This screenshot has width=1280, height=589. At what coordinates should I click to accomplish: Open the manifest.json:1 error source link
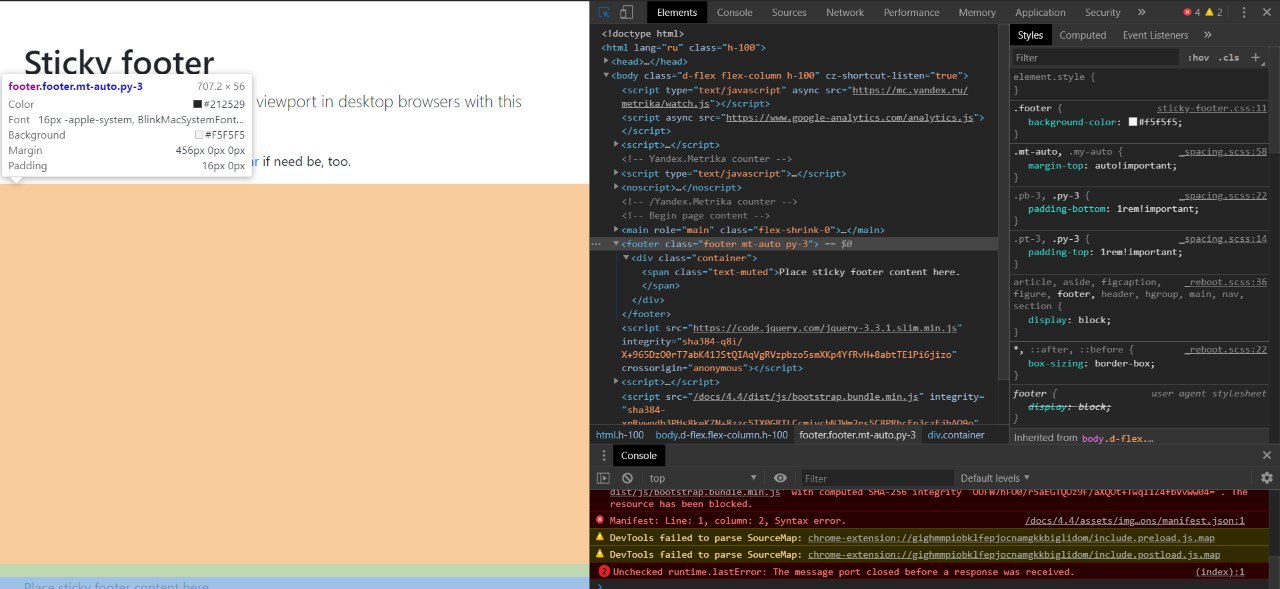click(x=1135, y=520)
